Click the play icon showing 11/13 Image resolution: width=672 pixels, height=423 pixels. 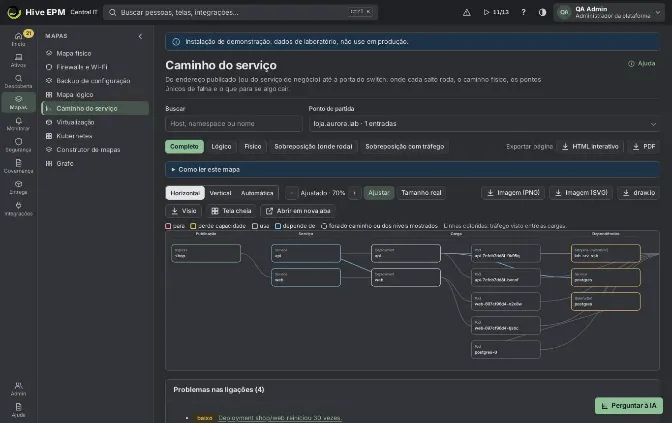486,12
